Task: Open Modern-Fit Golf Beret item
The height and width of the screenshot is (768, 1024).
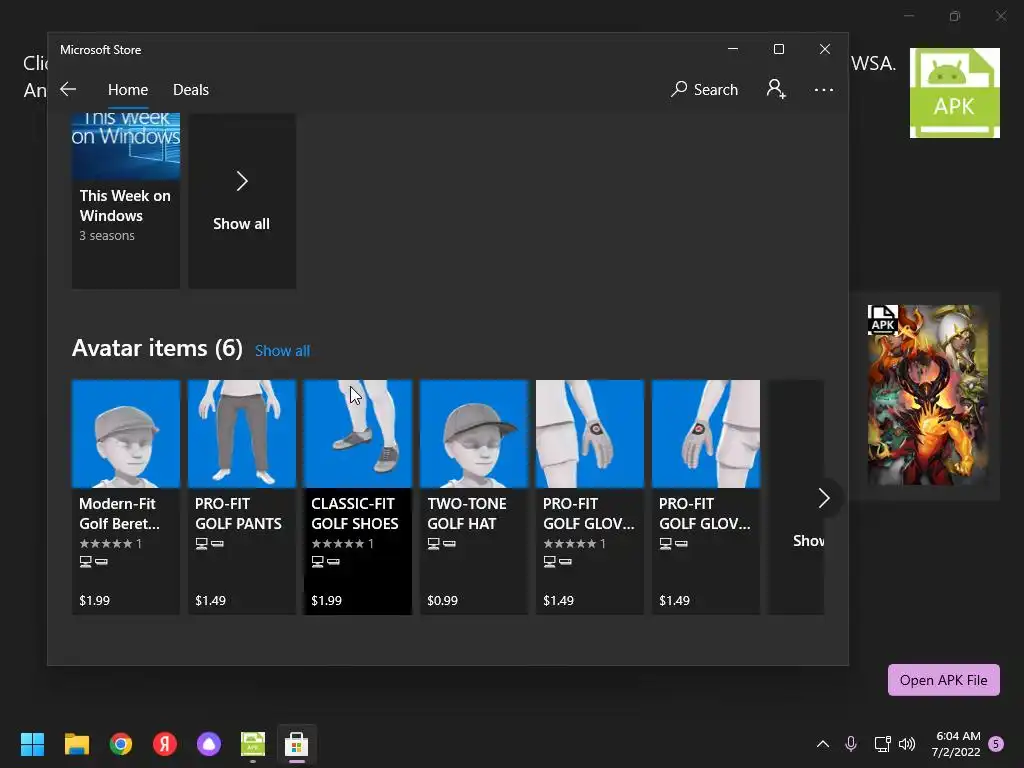Action: 125,497
